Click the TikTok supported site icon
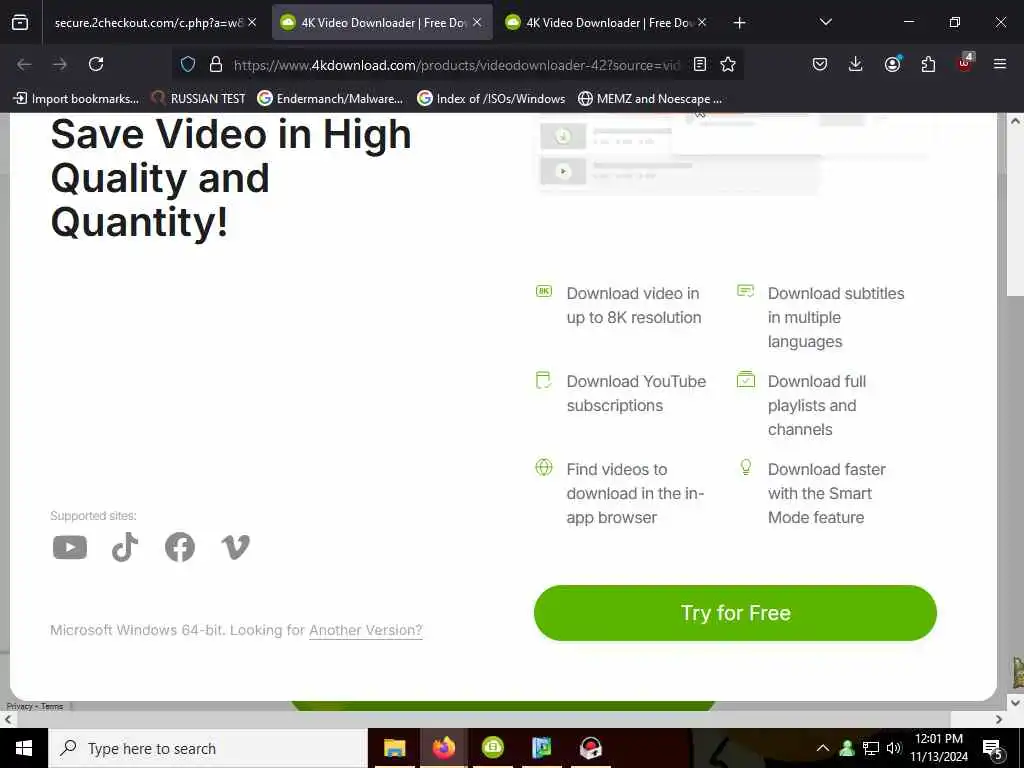The width and height of the screenshot is (1024, 768). 125,547
